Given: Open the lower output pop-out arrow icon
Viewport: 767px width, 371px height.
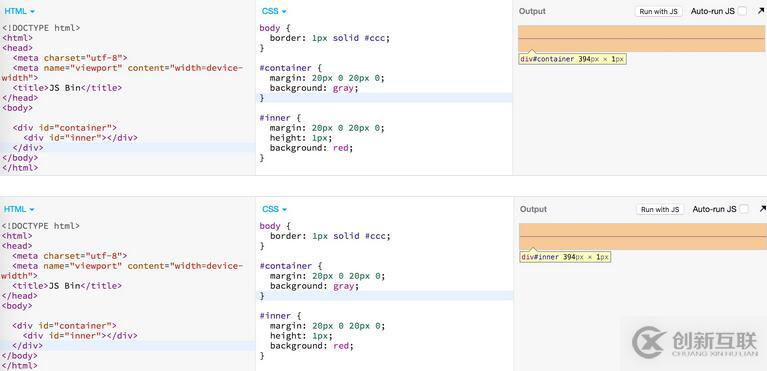Looking at the screenshot, I should [x=763, y=209].
